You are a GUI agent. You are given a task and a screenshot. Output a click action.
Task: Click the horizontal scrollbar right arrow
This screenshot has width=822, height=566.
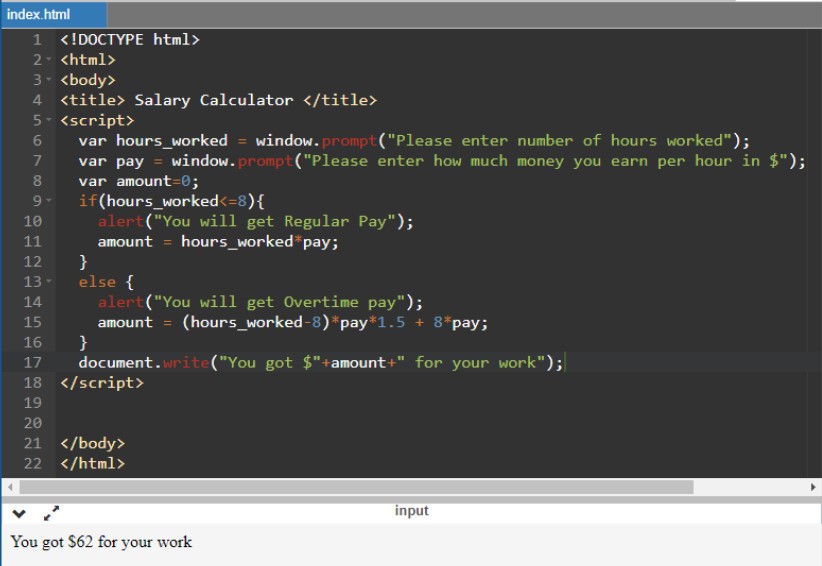tap(813, 487)
